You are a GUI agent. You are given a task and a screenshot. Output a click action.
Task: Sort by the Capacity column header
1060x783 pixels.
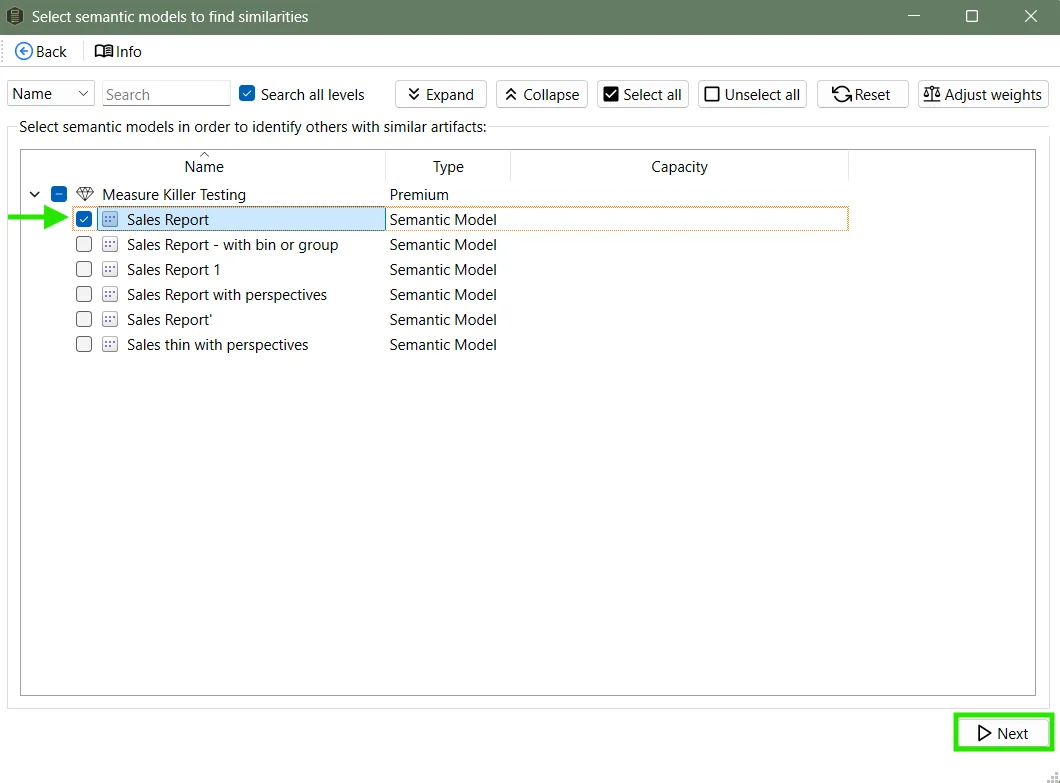tap(679, 166)
